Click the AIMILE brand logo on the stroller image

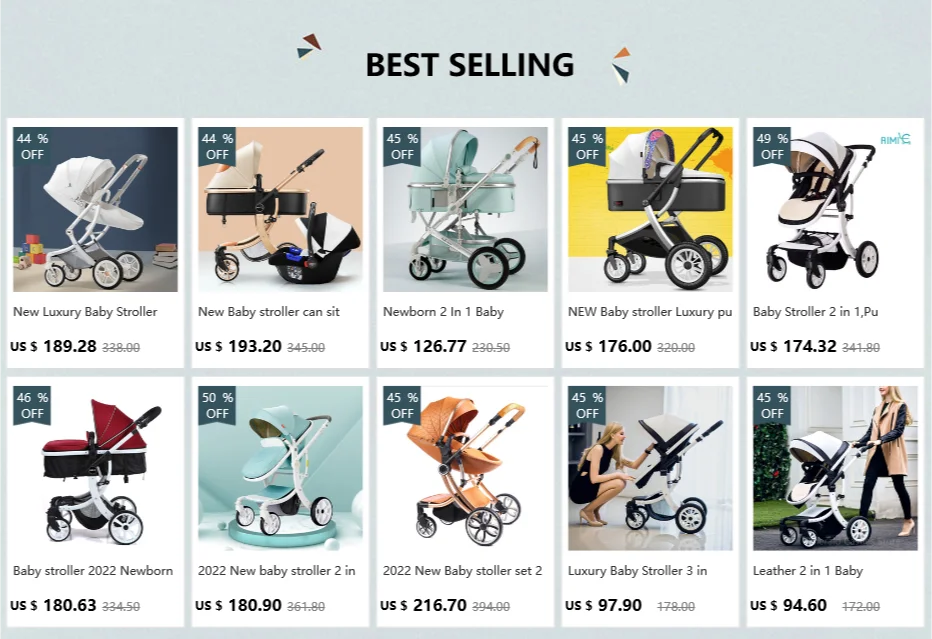tap(895, 140)
